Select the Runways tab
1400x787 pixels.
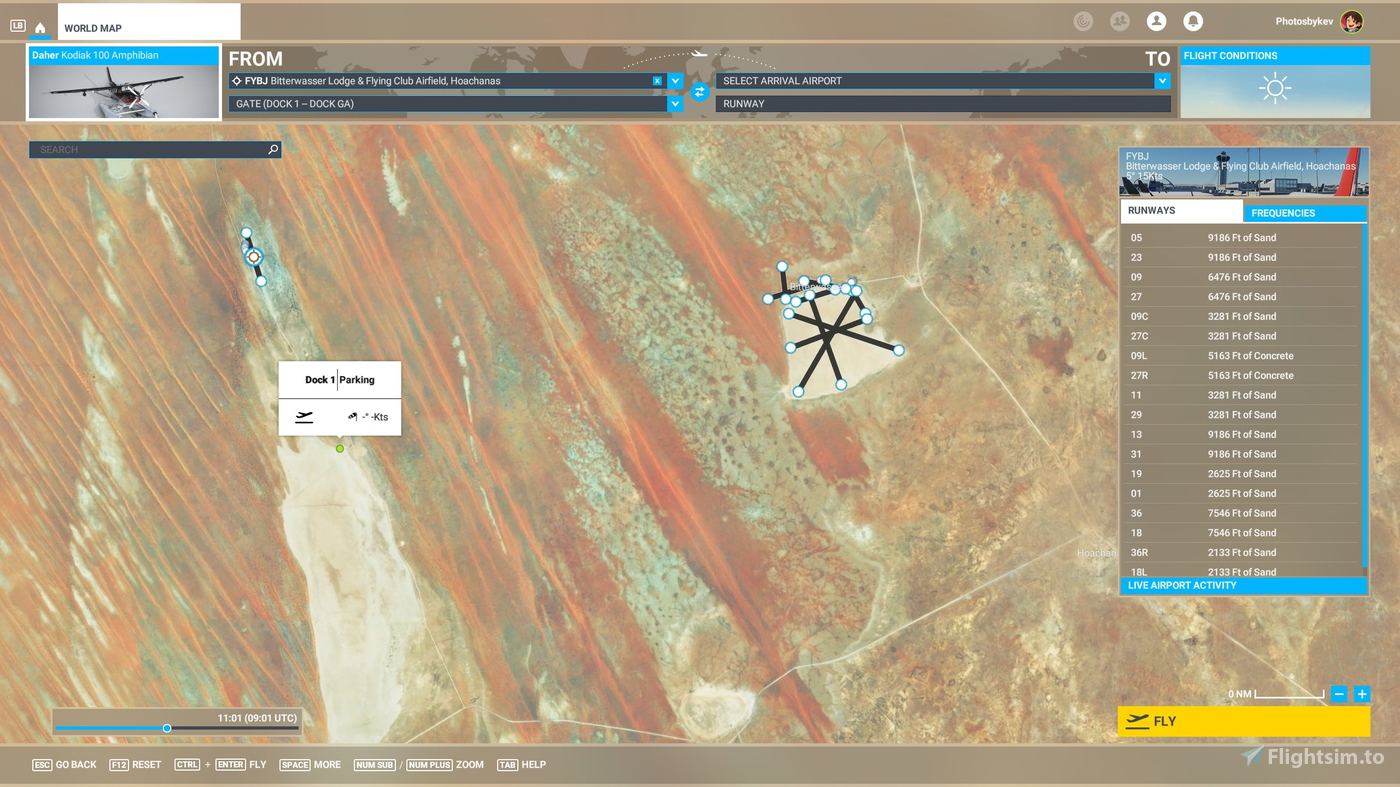pyautogui.click(x=1181, y=211)
